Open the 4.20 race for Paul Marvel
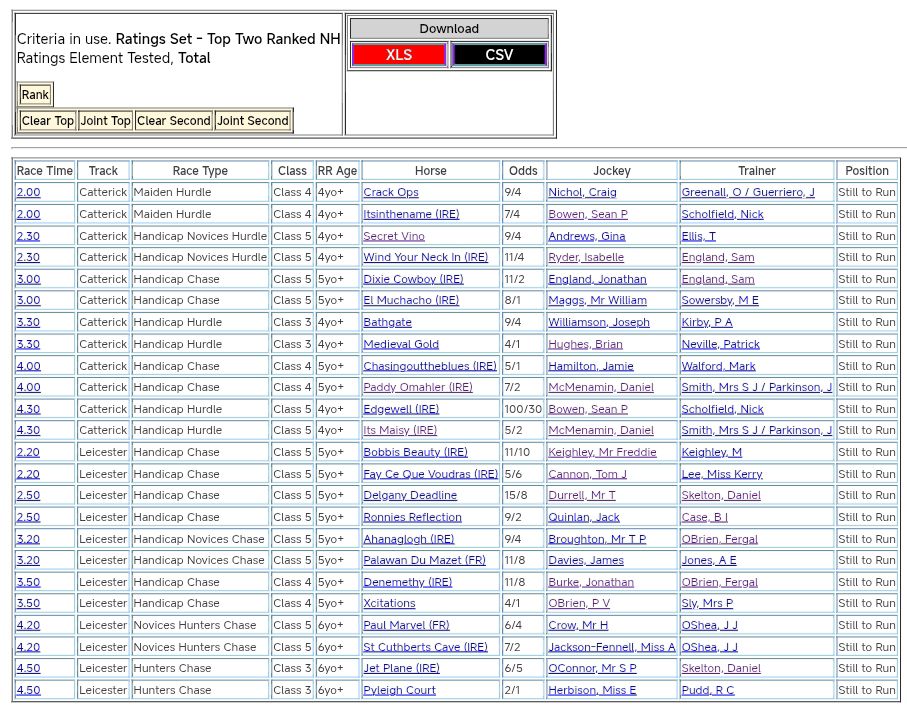The image size is (907, 721). 28,626
